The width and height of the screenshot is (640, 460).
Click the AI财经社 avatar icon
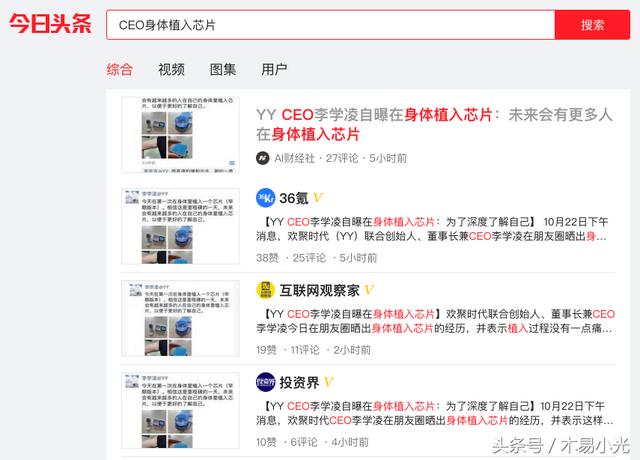[262, 158]
